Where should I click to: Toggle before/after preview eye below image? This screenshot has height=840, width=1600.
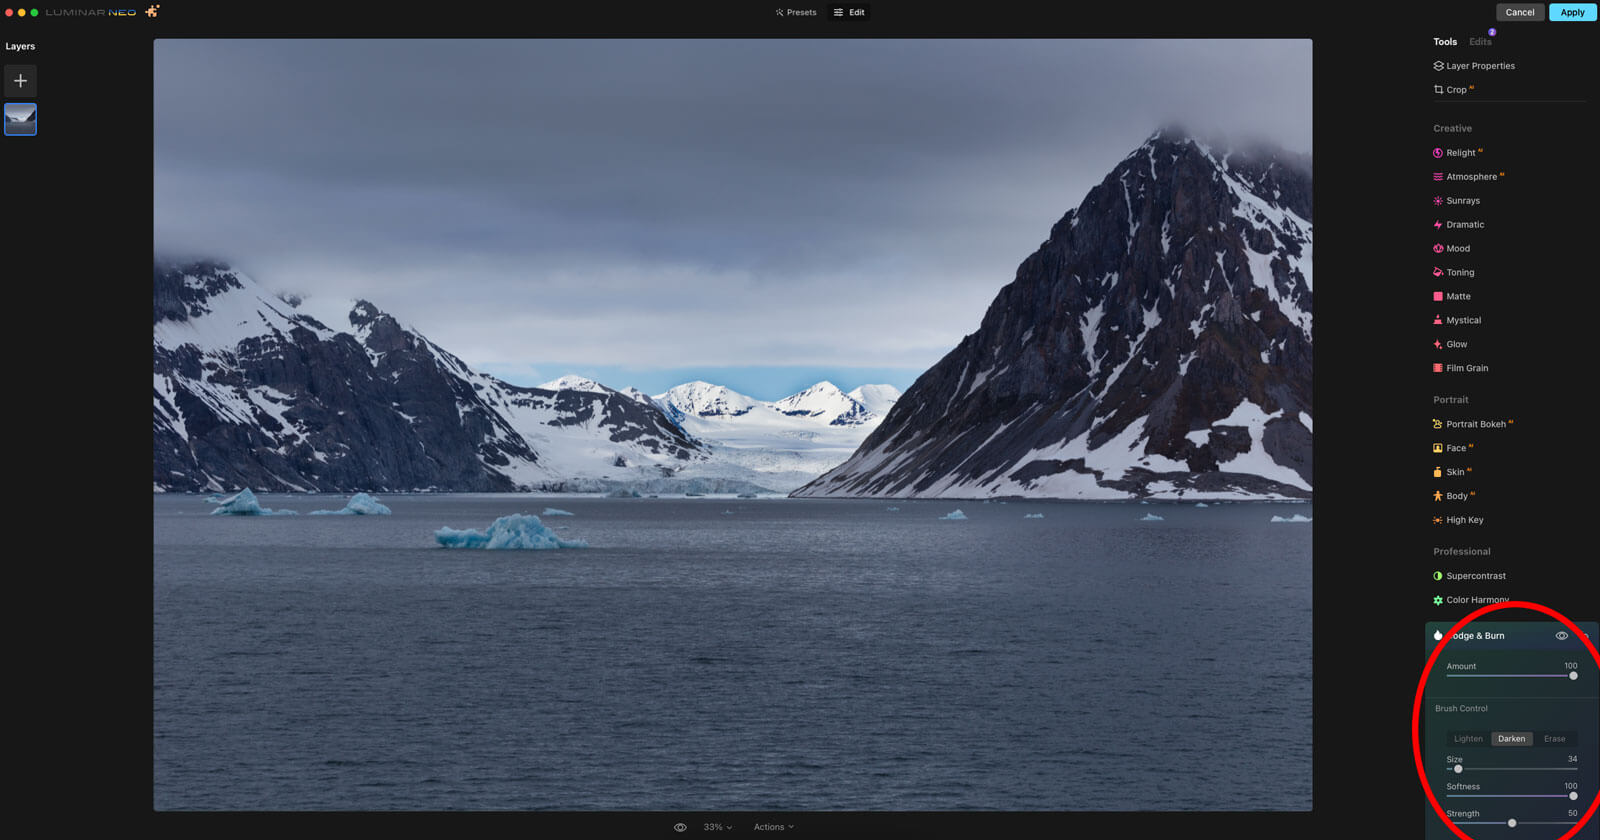coord(680,827)
